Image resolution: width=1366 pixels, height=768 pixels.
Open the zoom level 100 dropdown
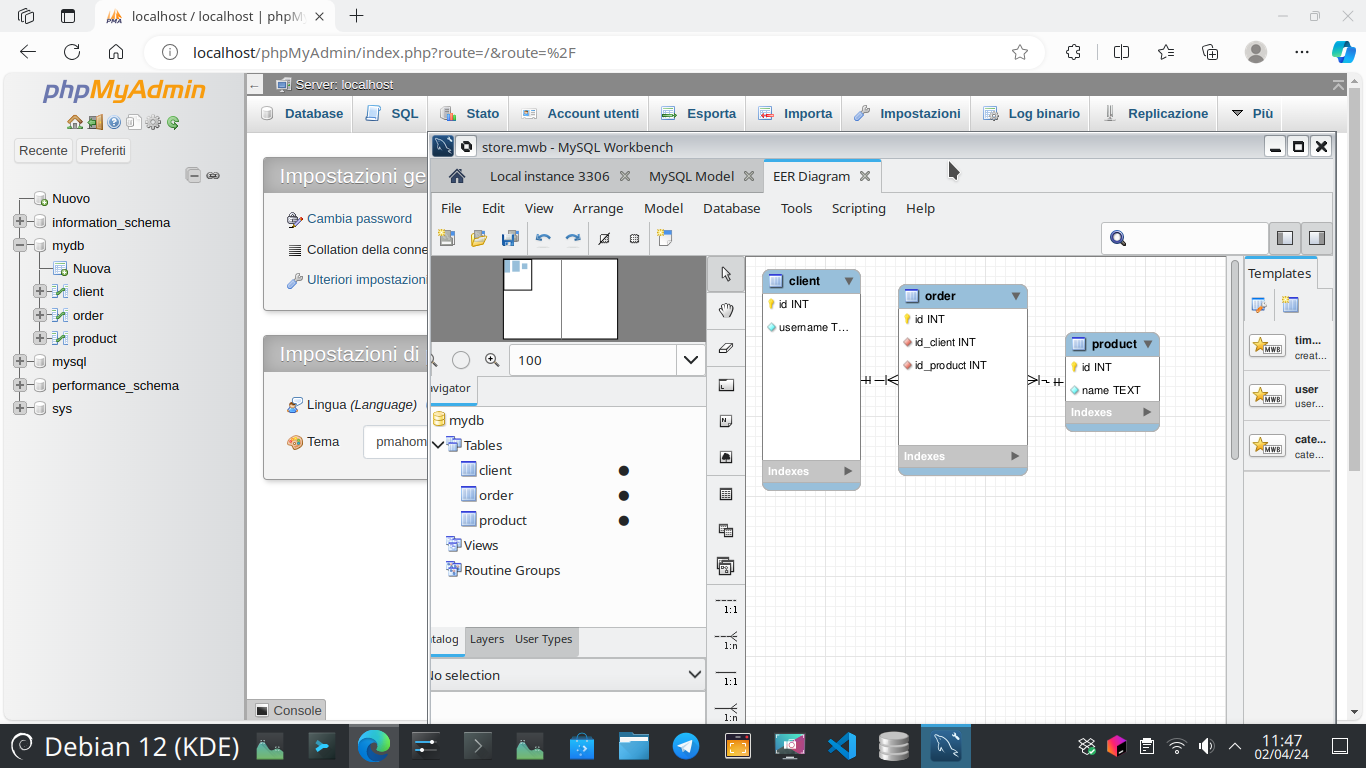(690, 360)
